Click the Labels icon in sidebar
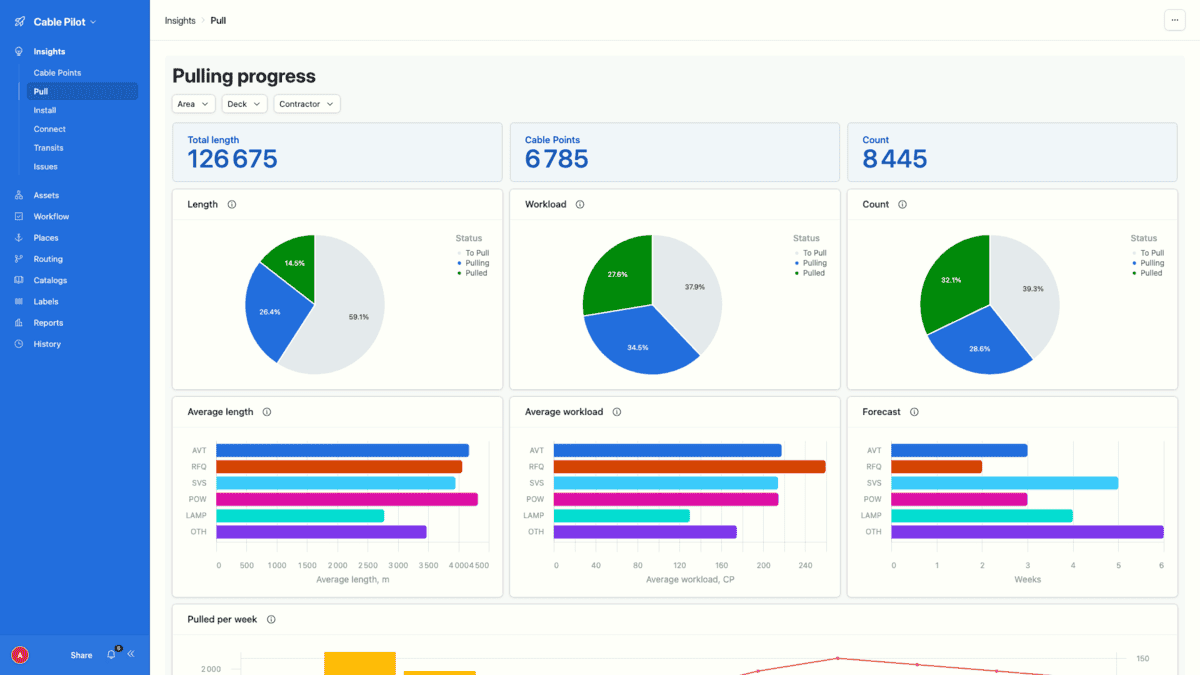The width and height of the screenshot is (1200, 675). coord(19,302)
